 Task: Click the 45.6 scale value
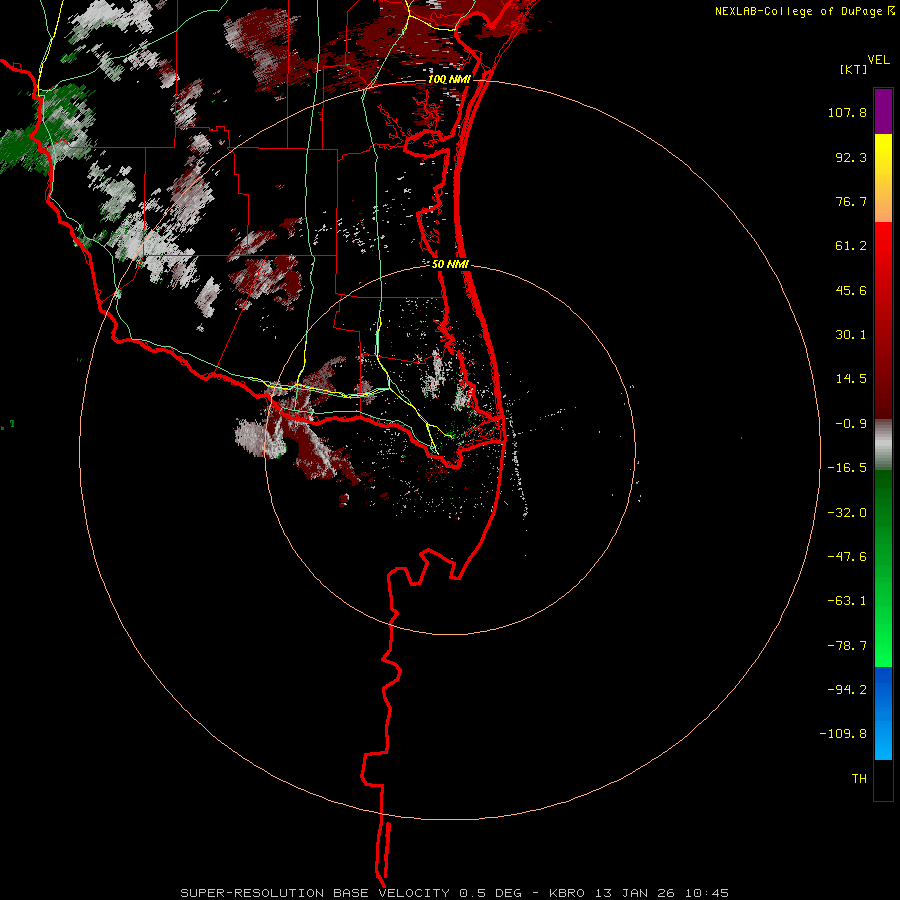click(x=851, y=290)
